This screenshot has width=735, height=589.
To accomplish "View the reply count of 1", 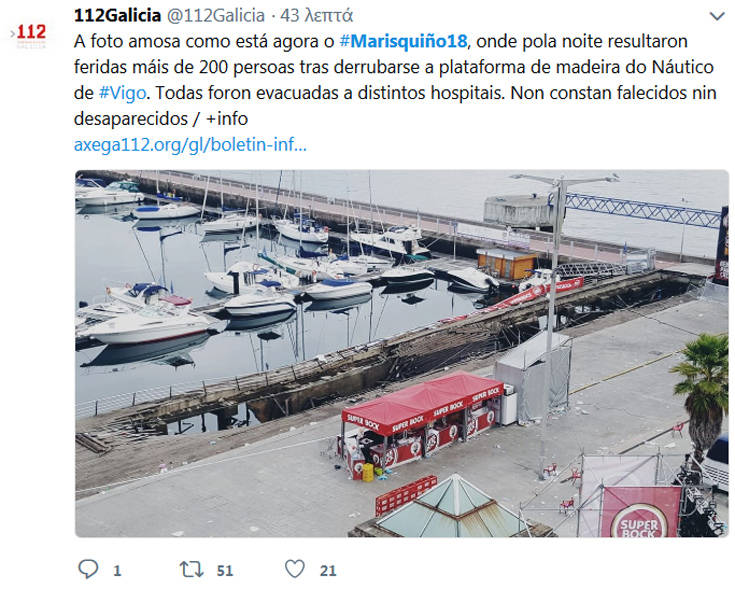I will tap(117, 571).
